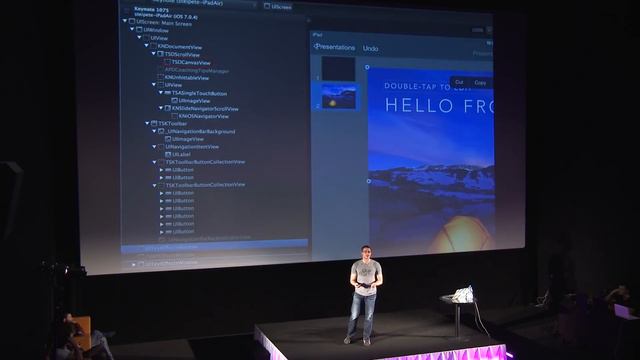Collapse the UIWindow tree arrow
The width and height of the screenshot is (640, 360).
132,29
